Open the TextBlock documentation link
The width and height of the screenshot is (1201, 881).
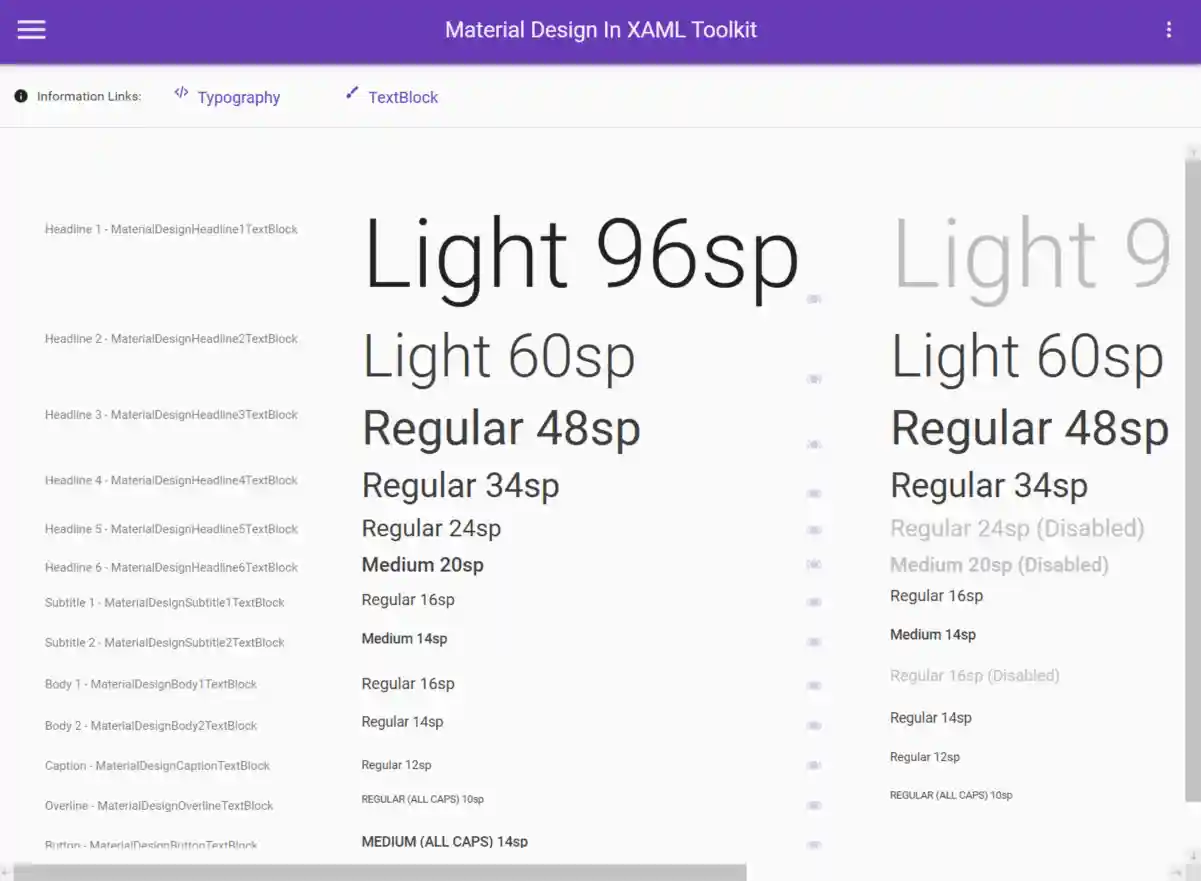(x=404, y=97)
